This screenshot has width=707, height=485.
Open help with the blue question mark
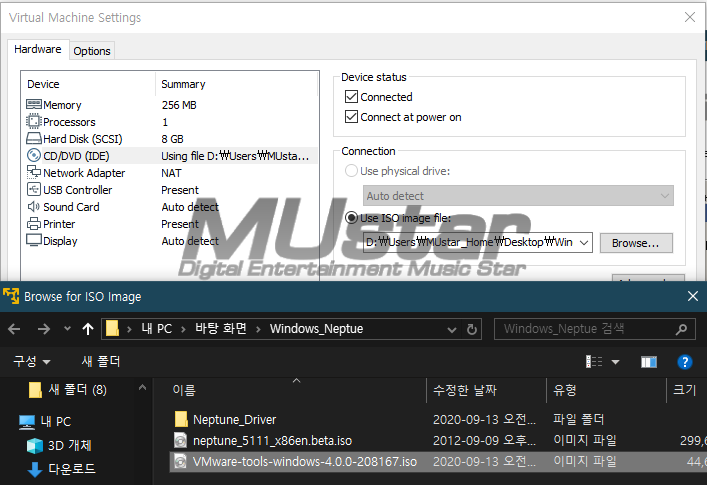[x=684, y=361]
